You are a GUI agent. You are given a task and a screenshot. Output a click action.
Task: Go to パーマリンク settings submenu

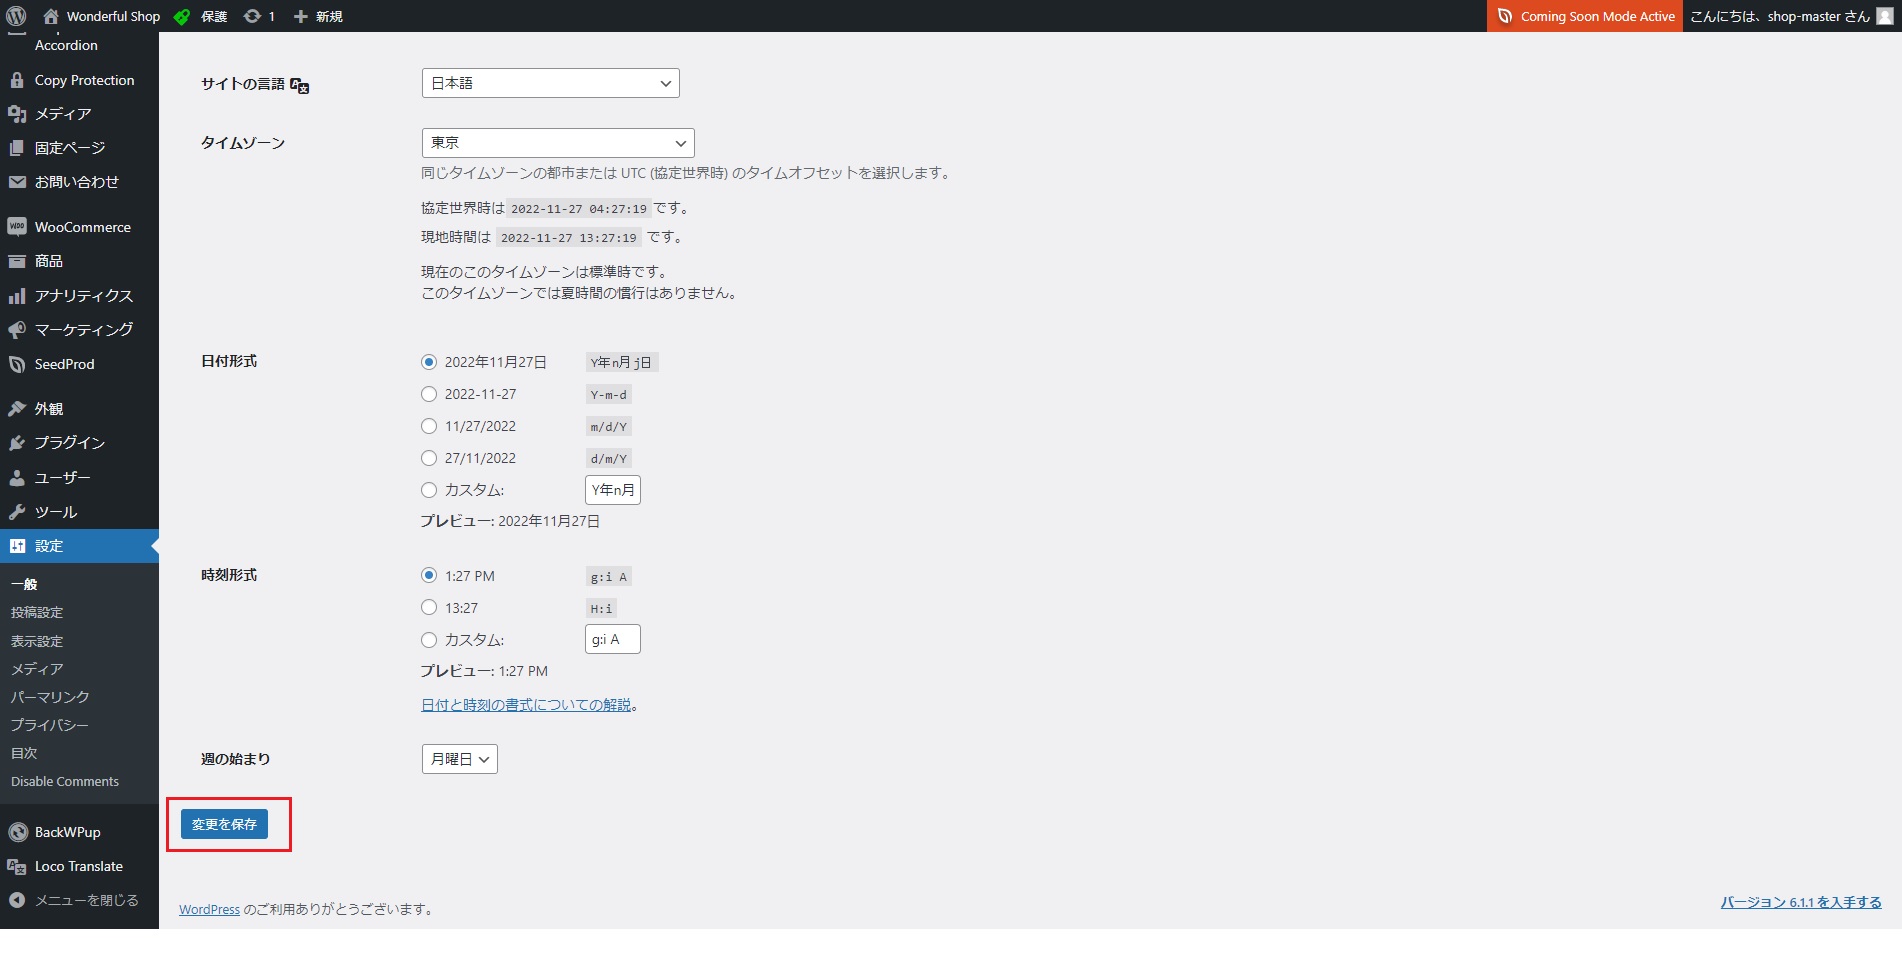click(50, 697)
